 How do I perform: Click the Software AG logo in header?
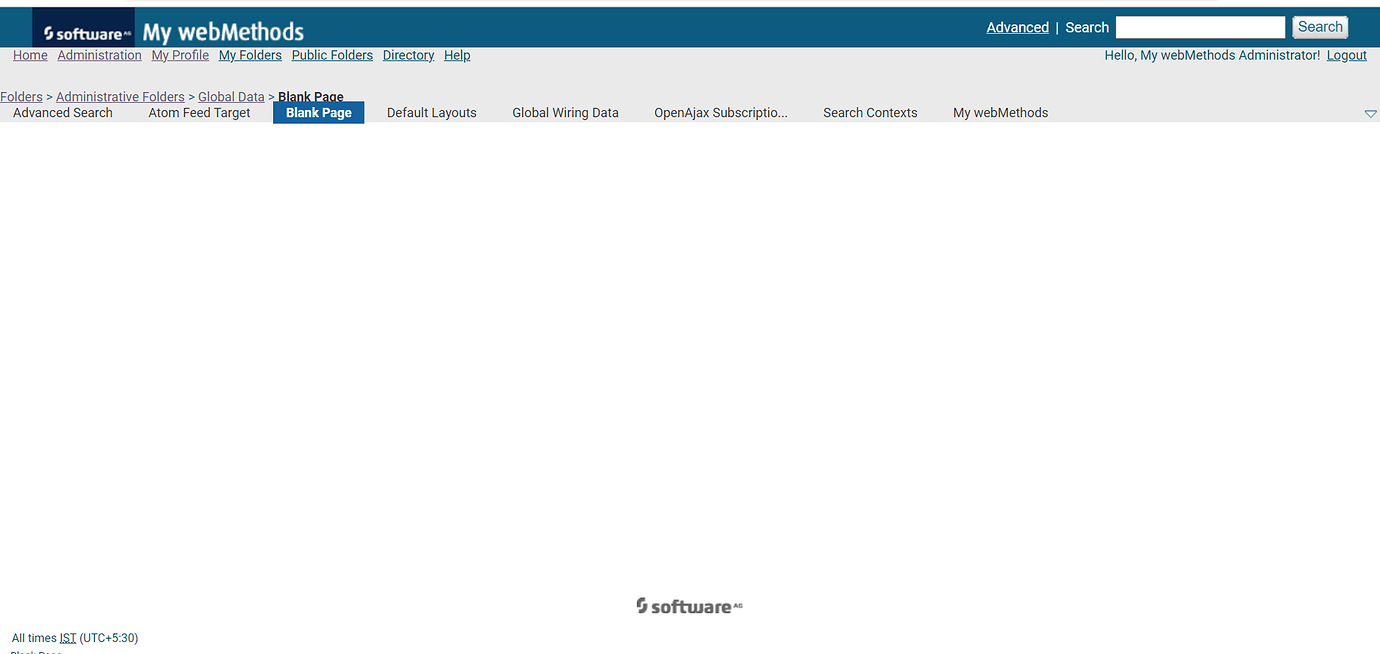[84, 29]
